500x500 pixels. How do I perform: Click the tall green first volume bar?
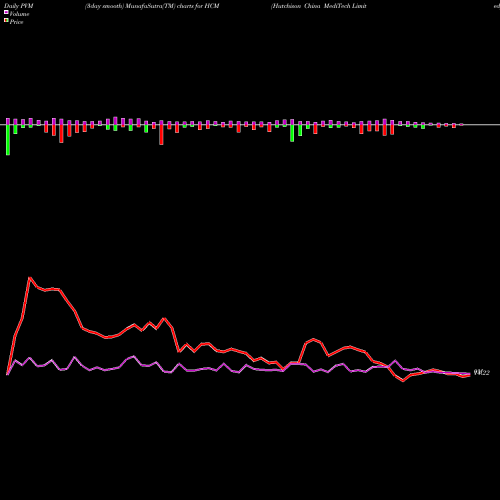pos(8,140)
